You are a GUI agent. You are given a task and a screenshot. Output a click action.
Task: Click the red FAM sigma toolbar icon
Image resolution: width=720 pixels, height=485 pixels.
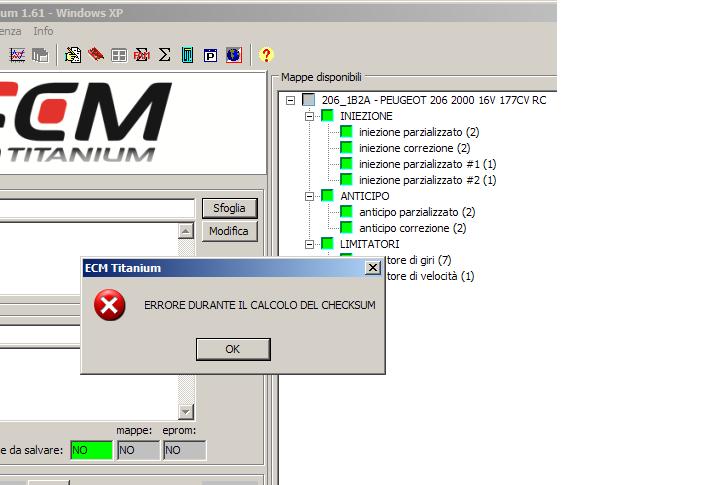click(141, 55)
